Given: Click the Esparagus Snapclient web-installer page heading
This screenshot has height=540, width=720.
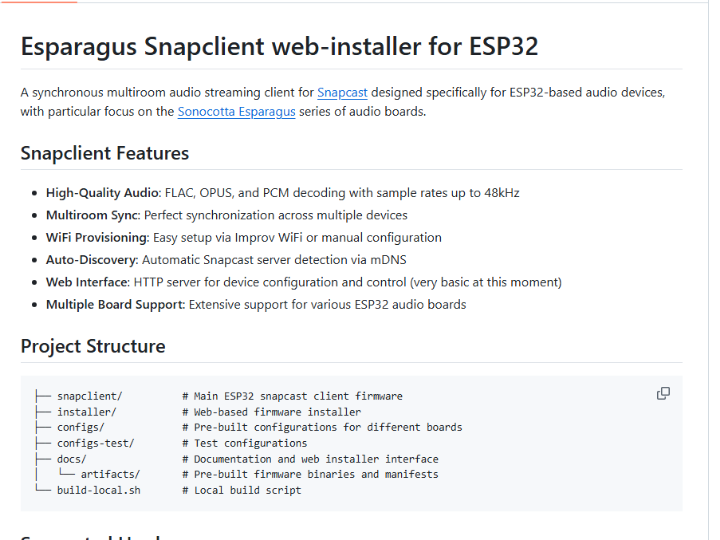Looking at the screenshot, I should pyautogui.click(x=279, y=47).
